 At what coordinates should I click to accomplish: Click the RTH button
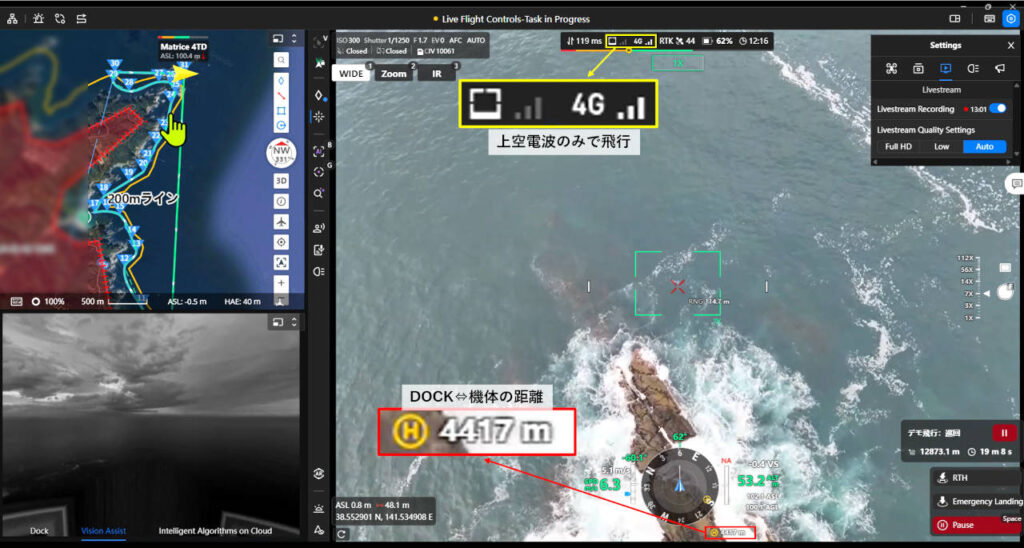pyautogui.click(x=977, y=478)
